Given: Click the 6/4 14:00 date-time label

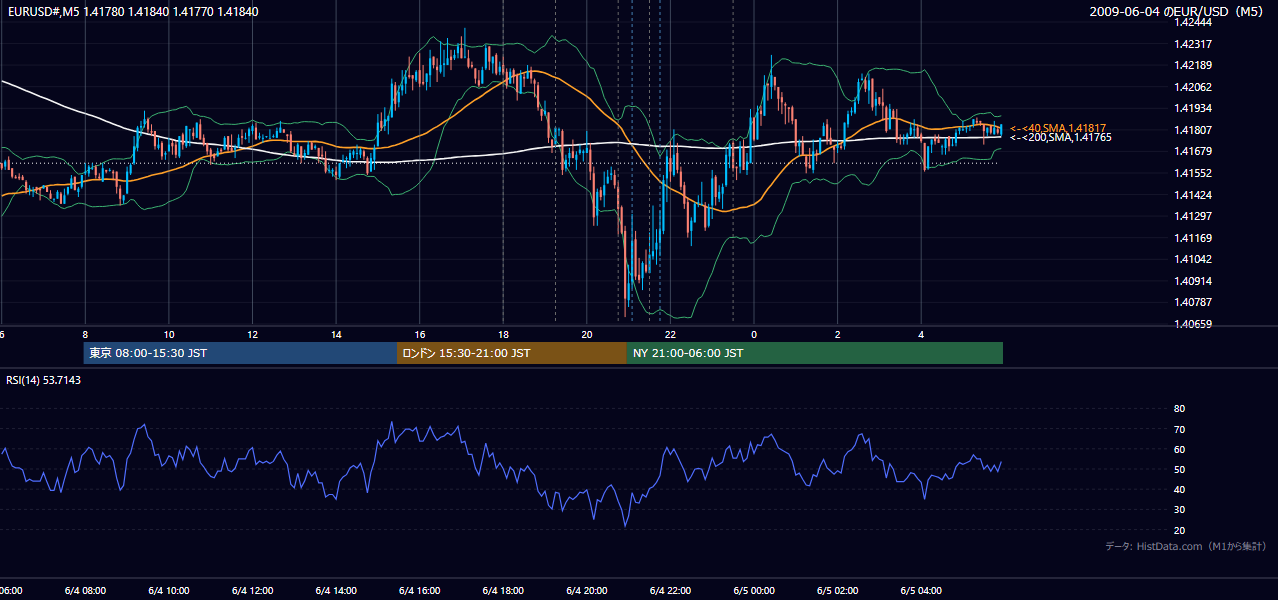Looking at the screenshot, I should (x=336, y=590).
